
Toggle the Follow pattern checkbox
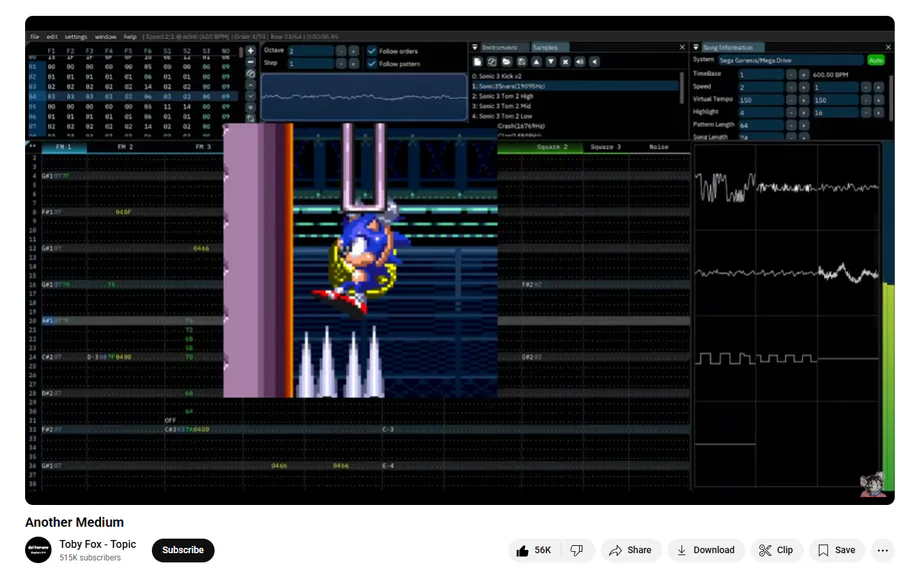tap(372, 63)
